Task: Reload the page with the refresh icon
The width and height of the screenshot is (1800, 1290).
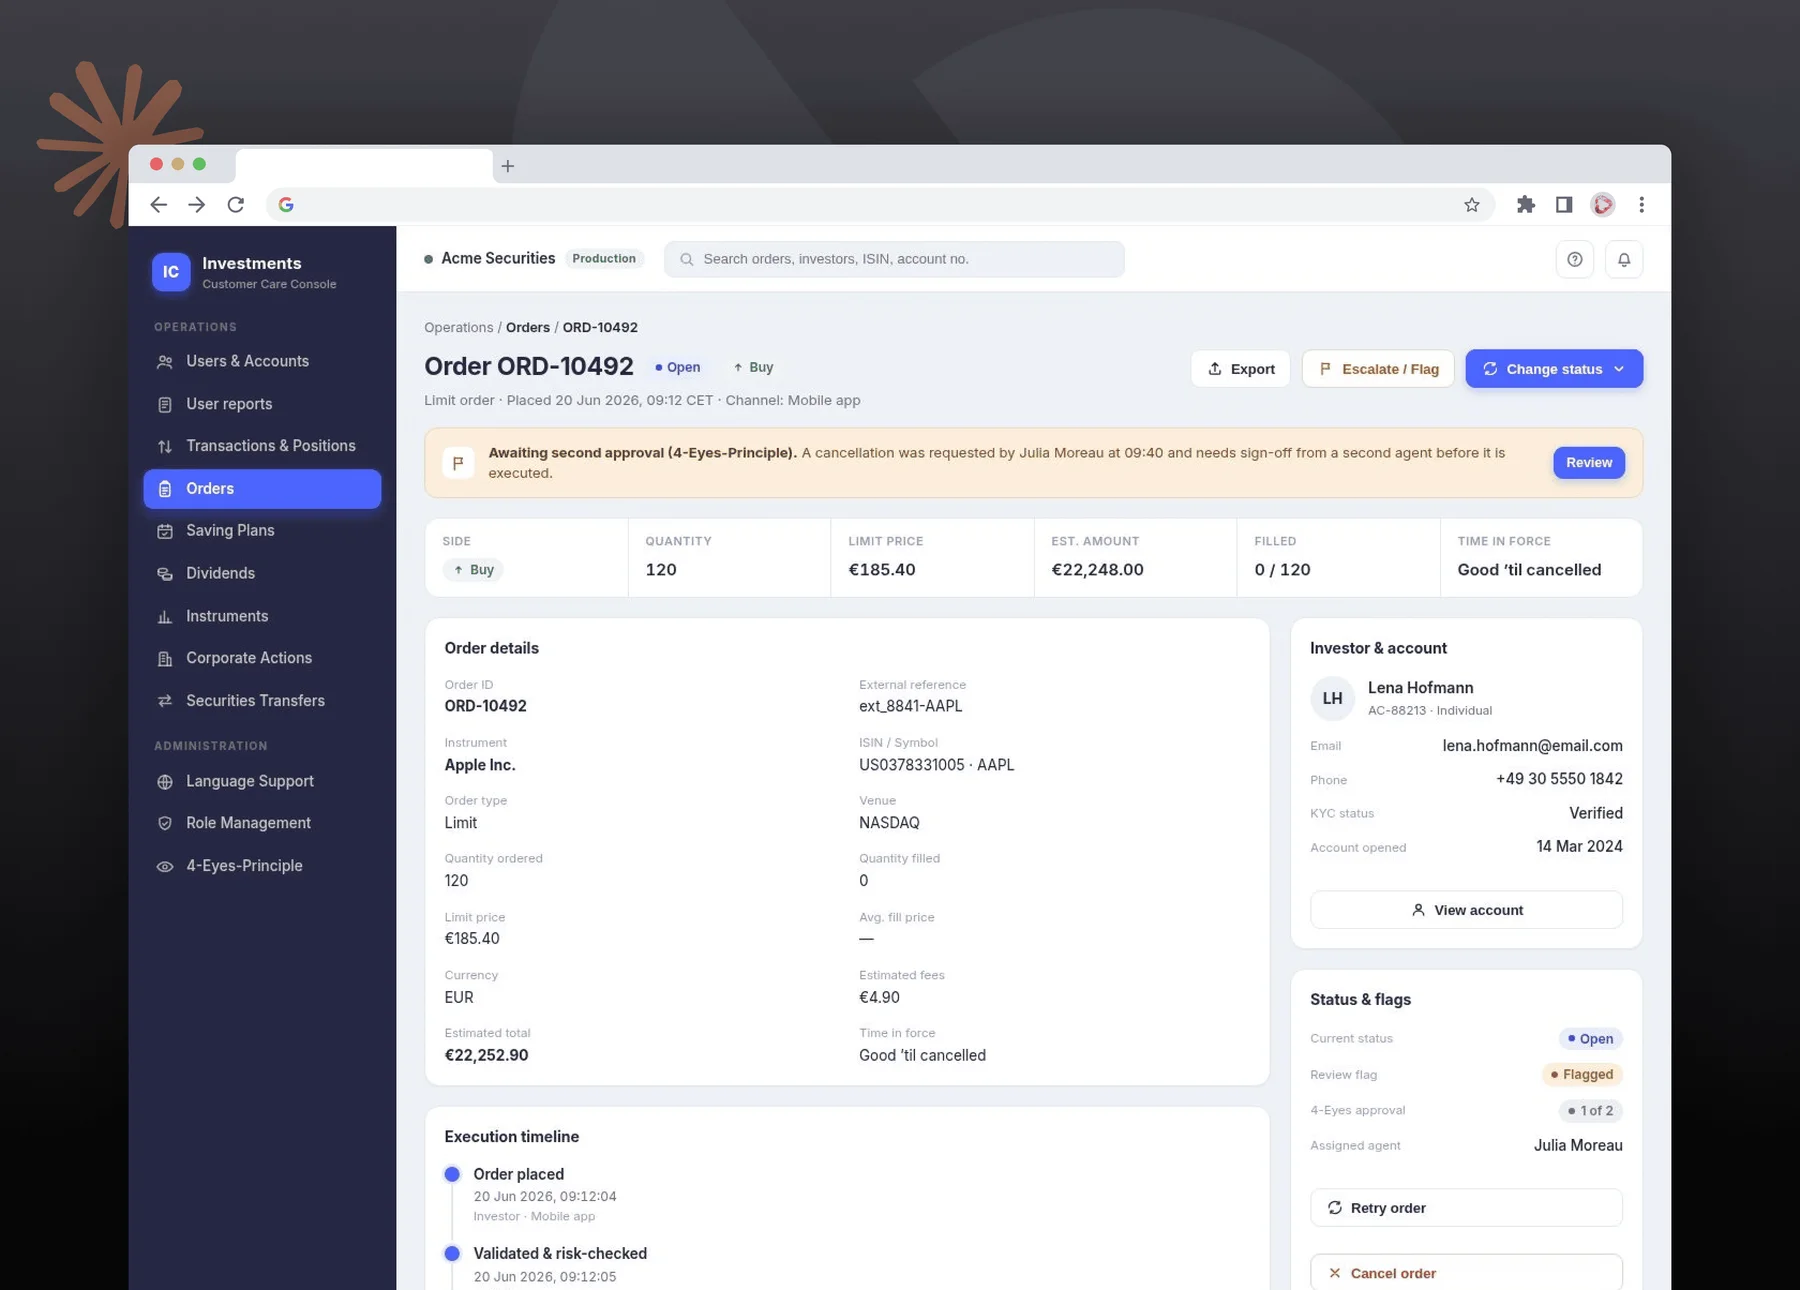Action: 236,205
